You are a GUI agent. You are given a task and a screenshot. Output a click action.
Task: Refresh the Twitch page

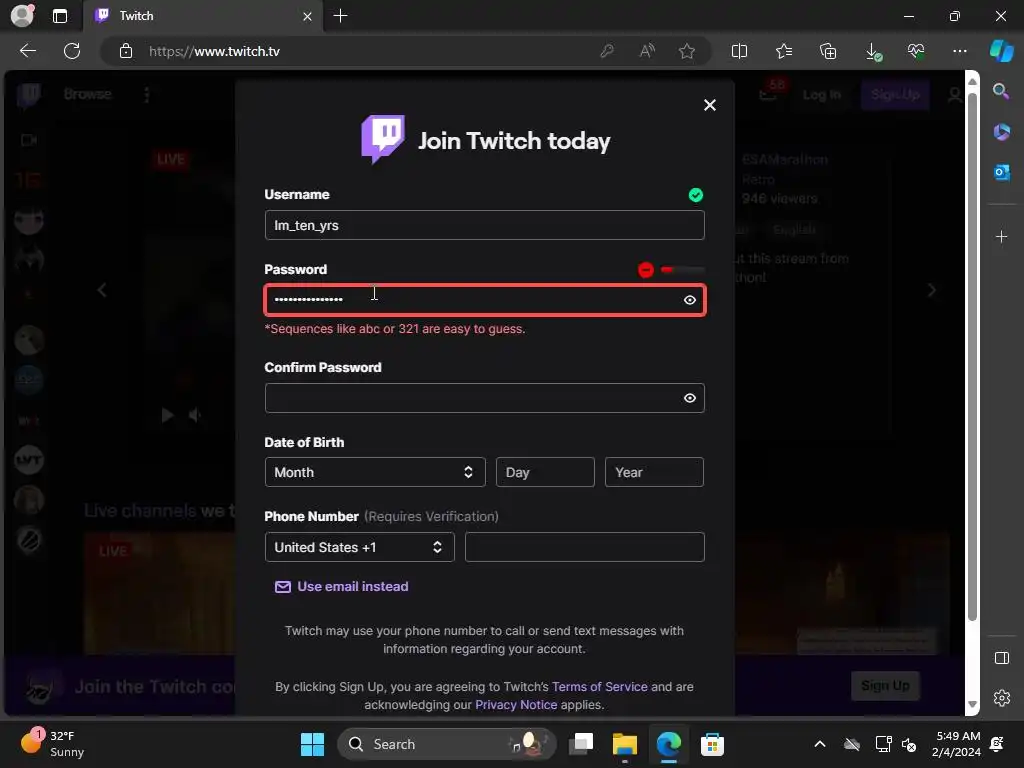tap(72, 51)
